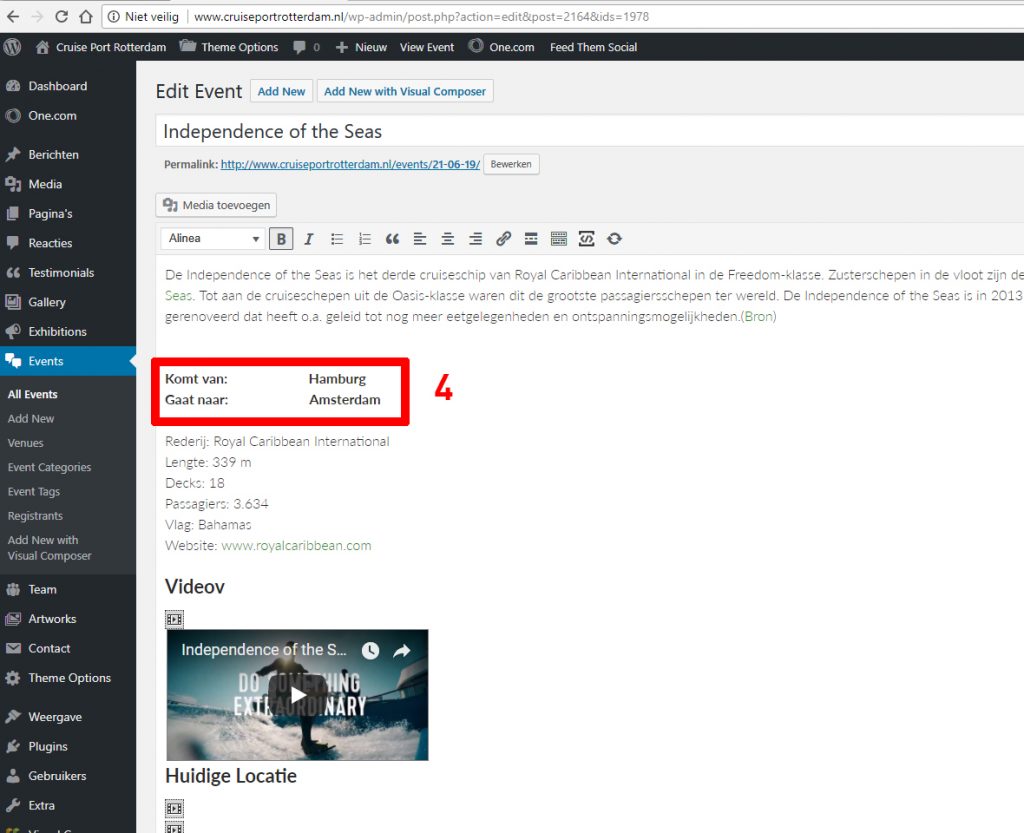Open Cruise Port Rotterdam site menu
Image resolution: width=1024 pixels, height=833 pixels.
point(101,47)
